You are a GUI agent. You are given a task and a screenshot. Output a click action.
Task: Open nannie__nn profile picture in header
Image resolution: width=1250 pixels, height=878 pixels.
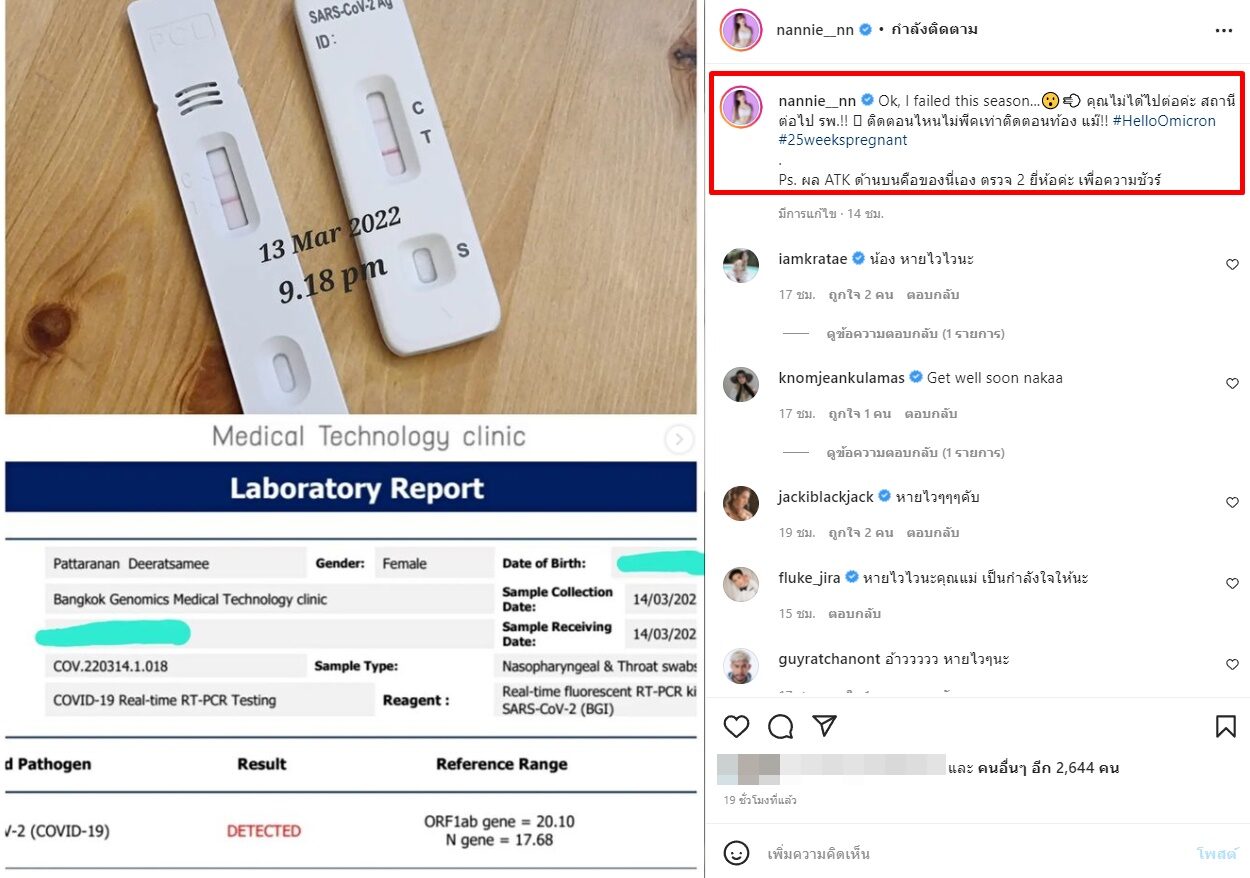[x=742, y=30]
